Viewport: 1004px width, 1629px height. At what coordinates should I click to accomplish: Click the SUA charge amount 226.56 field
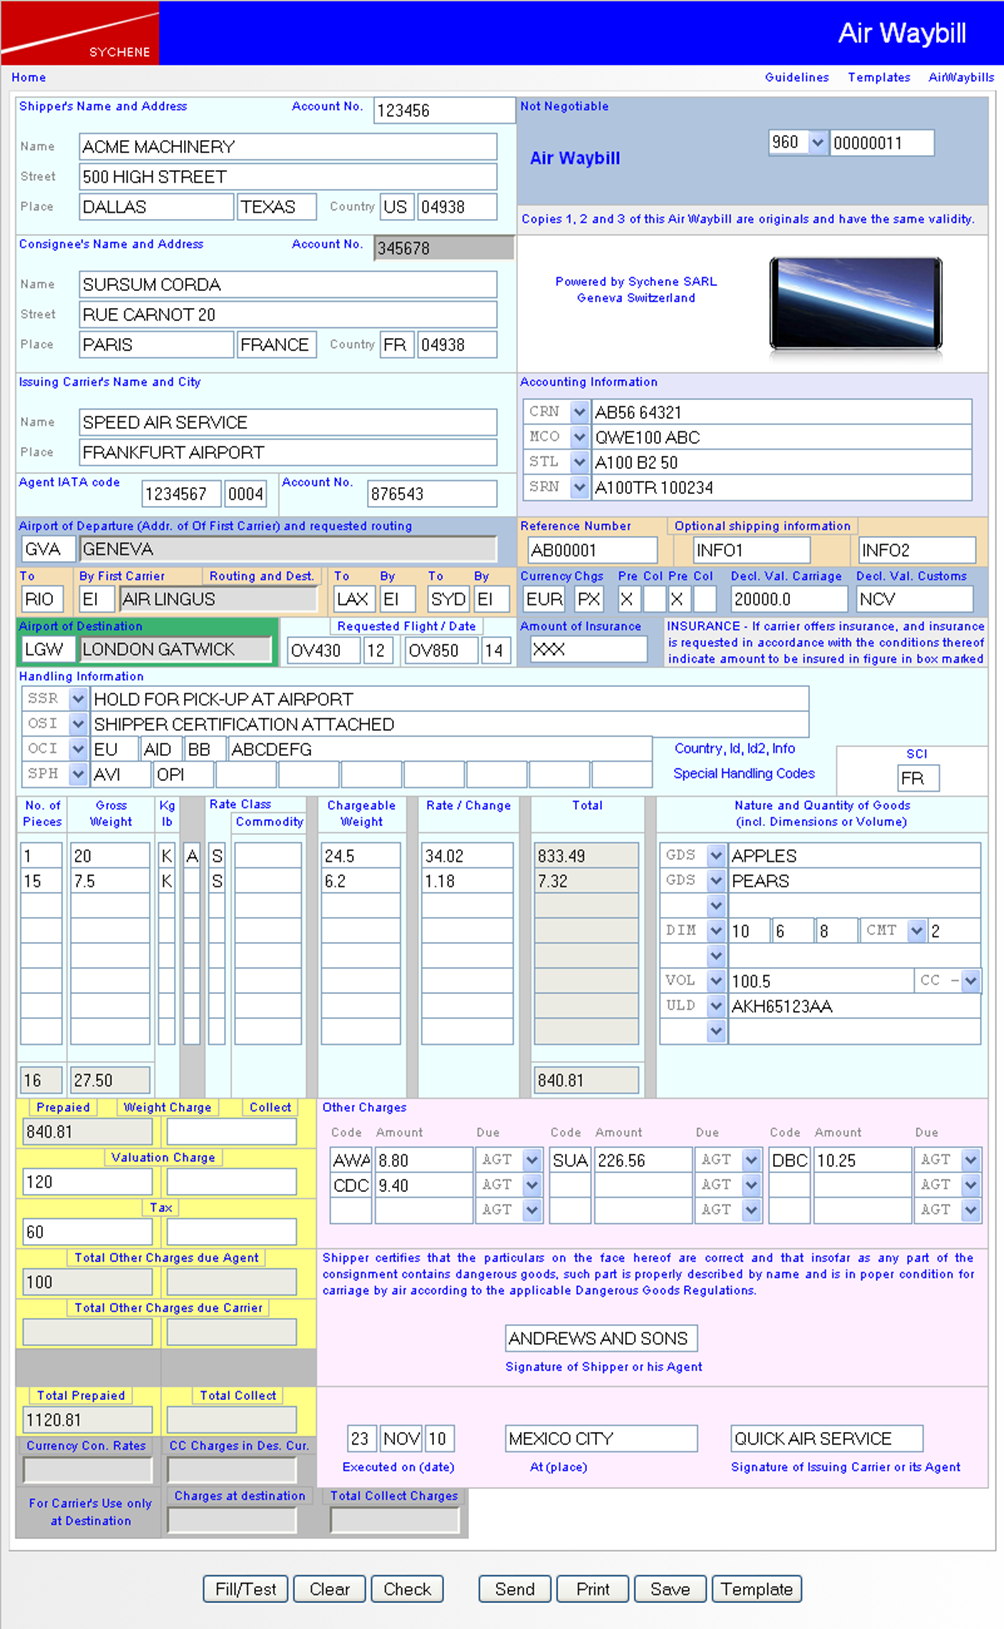643,1160
